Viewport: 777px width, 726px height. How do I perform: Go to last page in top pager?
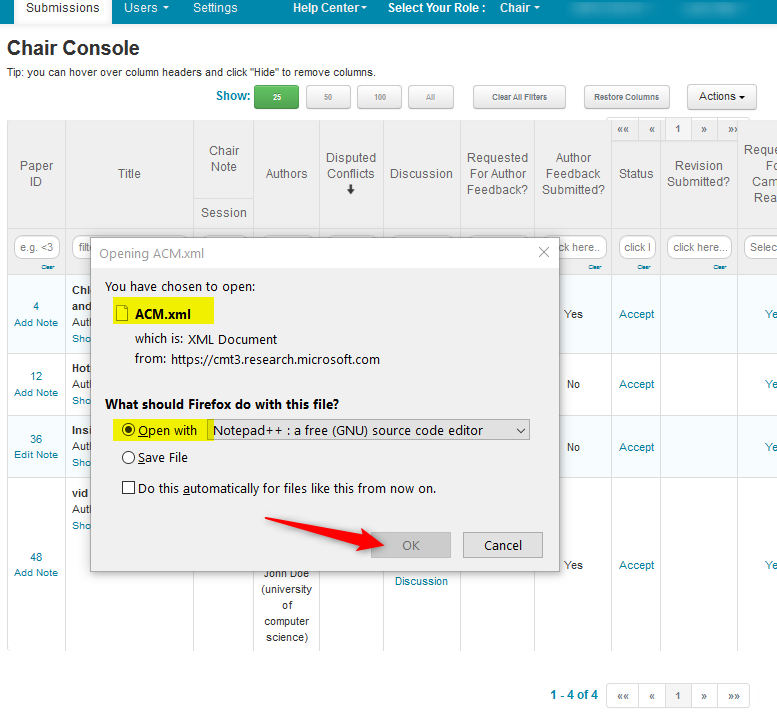pos(733,129)
